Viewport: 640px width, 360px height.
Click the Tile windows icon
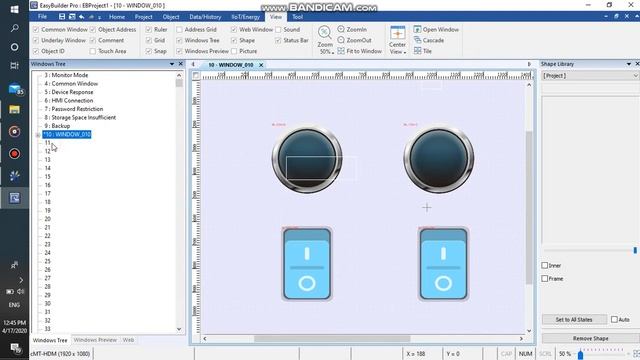click(417, 51)
